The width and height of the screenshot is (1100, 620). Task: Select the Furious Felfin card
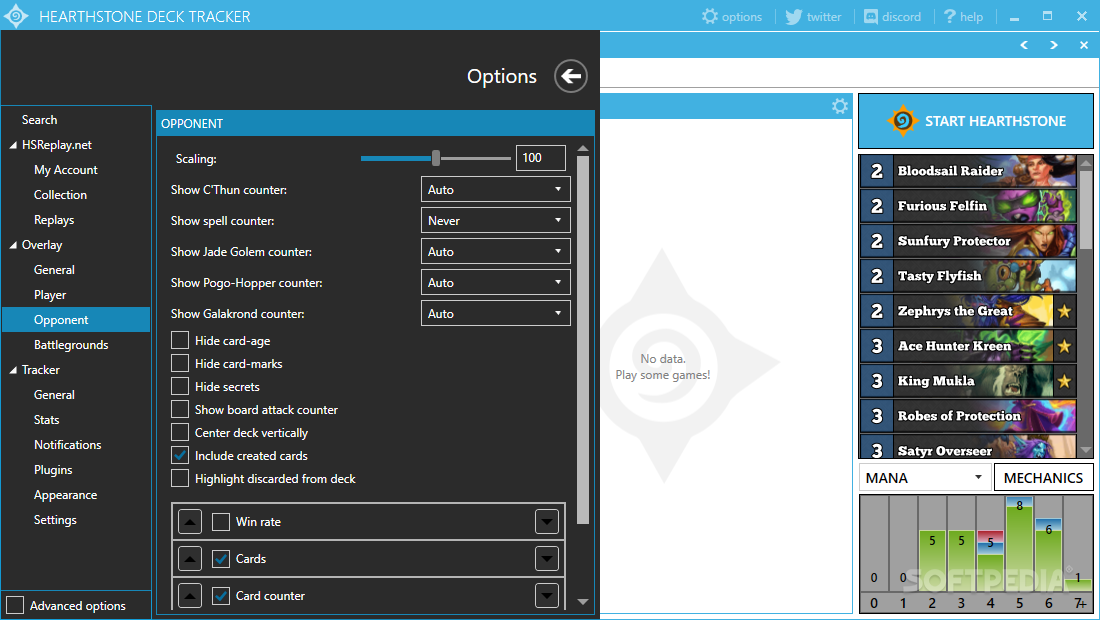tap(968, 205)
